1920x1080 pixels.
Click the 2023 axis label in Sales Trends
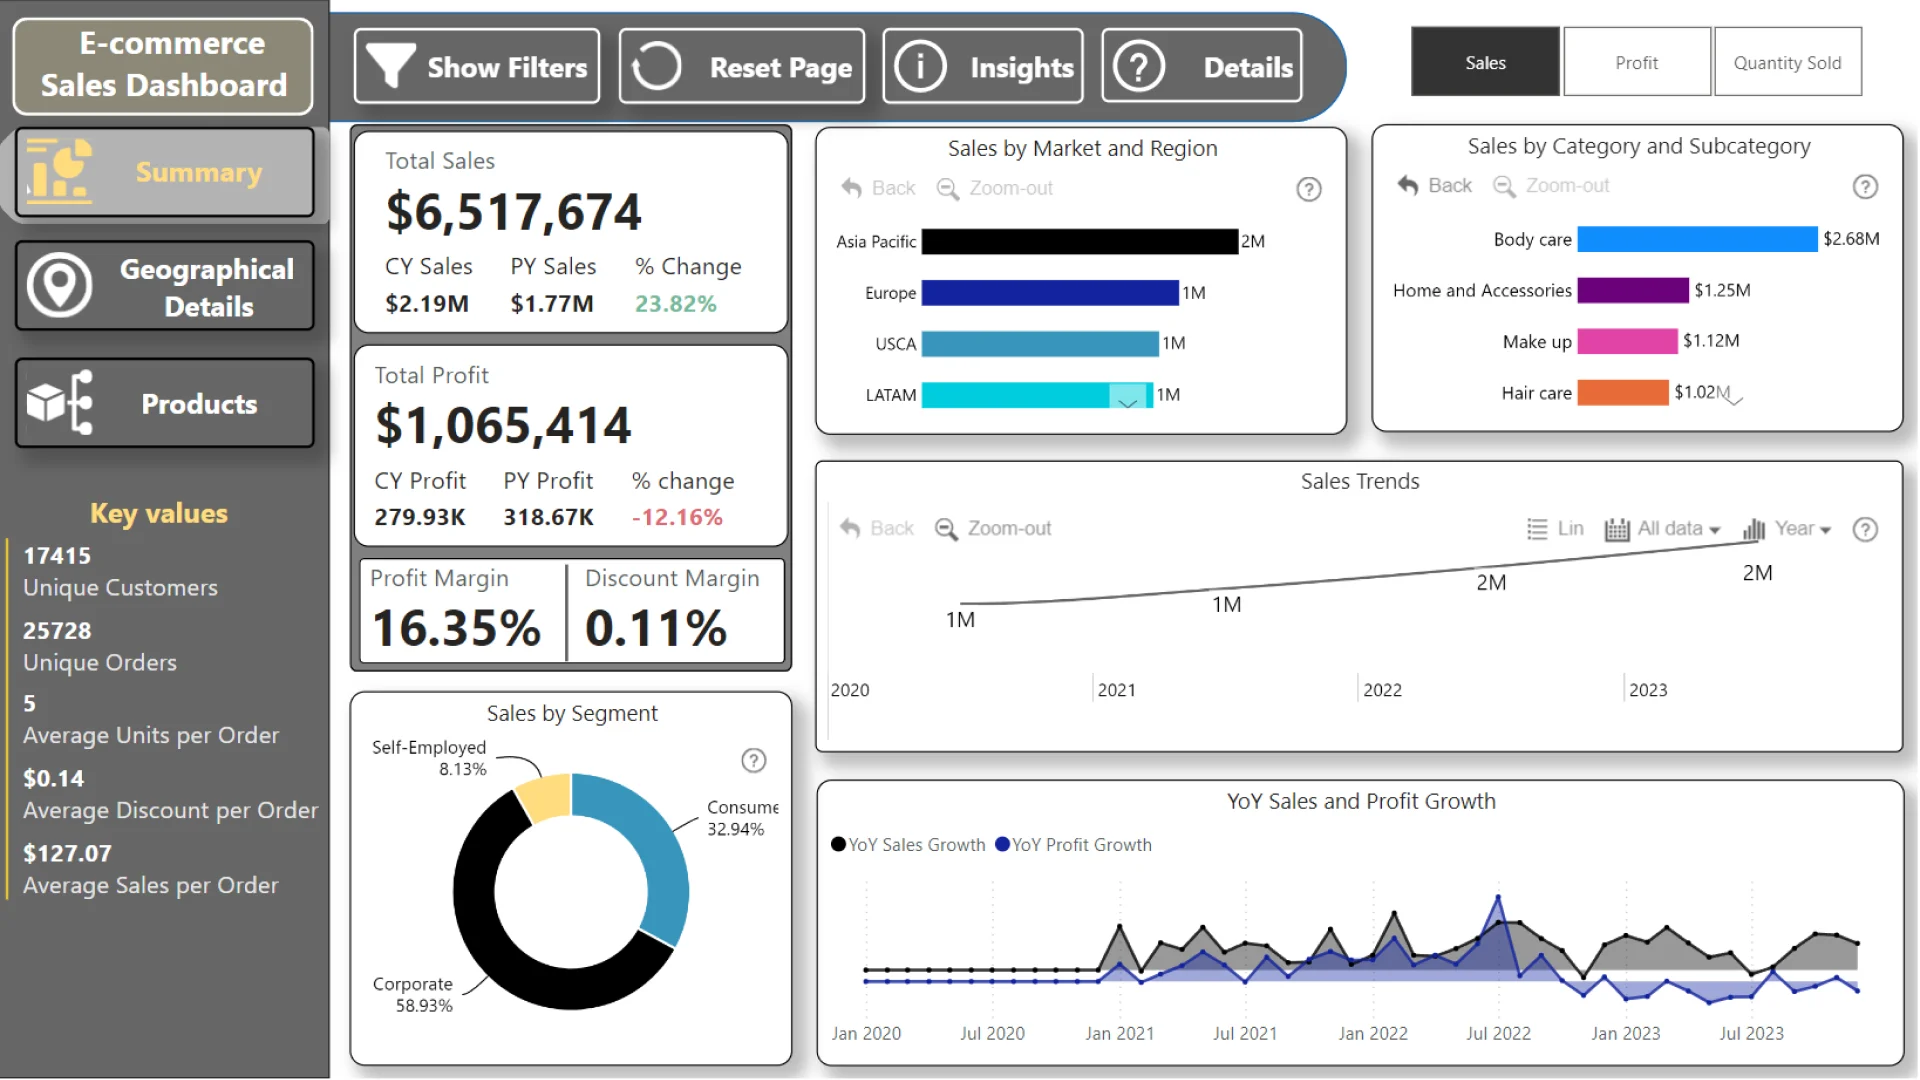click(x=1648, y=690)
